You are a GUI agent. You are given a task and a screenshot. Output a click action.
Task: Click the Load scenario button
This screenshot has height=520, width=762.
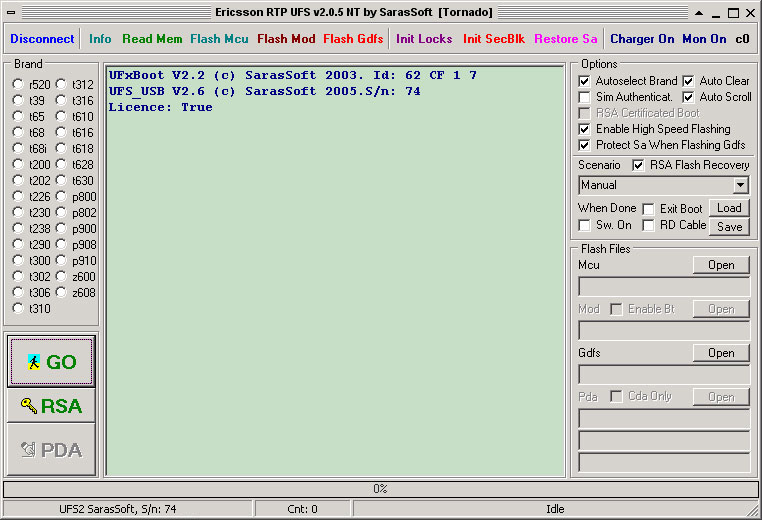729,208
